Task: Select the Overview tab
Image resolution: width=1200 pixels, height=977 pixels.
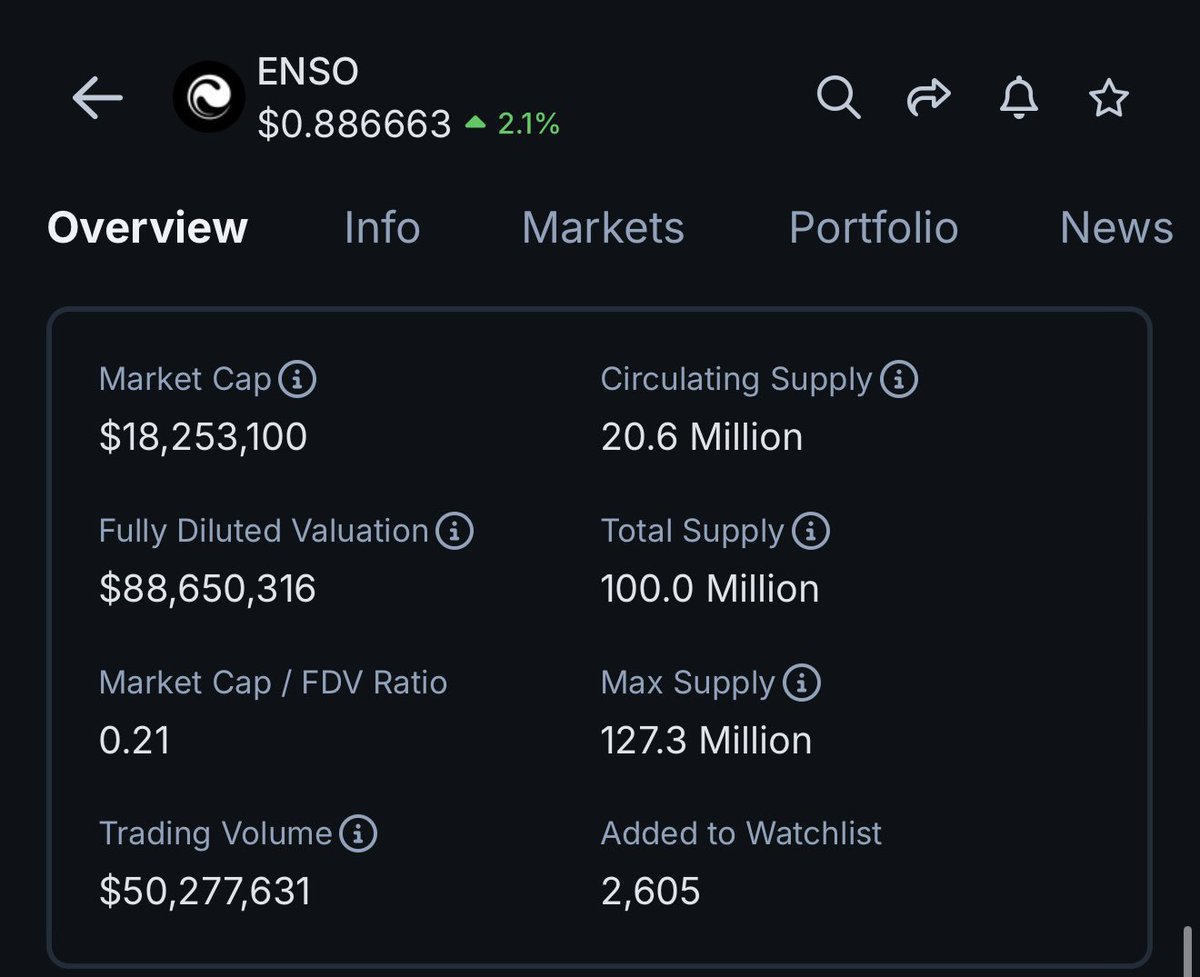Action: pos(147,228)
